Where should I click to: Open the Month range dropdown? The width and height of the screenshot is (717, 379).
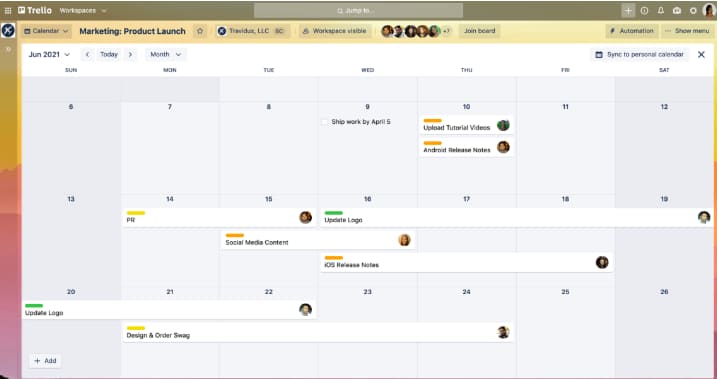[x=166, y=54]
